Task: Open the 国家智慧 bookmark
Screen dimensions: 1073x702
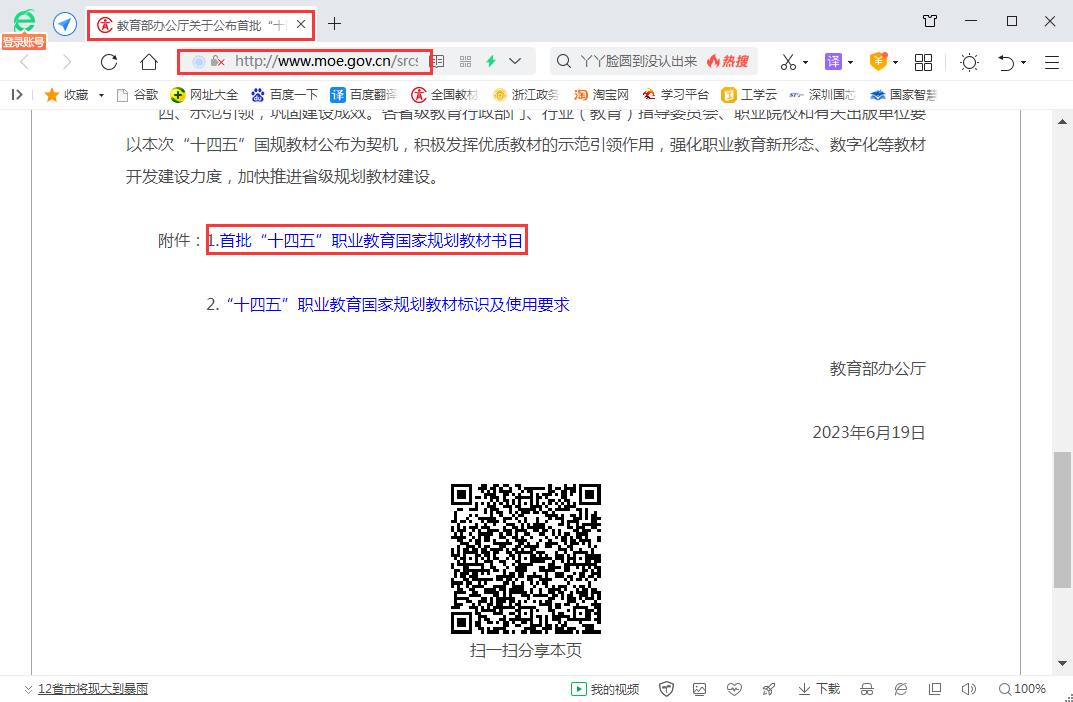Action: tap(903, 95)
